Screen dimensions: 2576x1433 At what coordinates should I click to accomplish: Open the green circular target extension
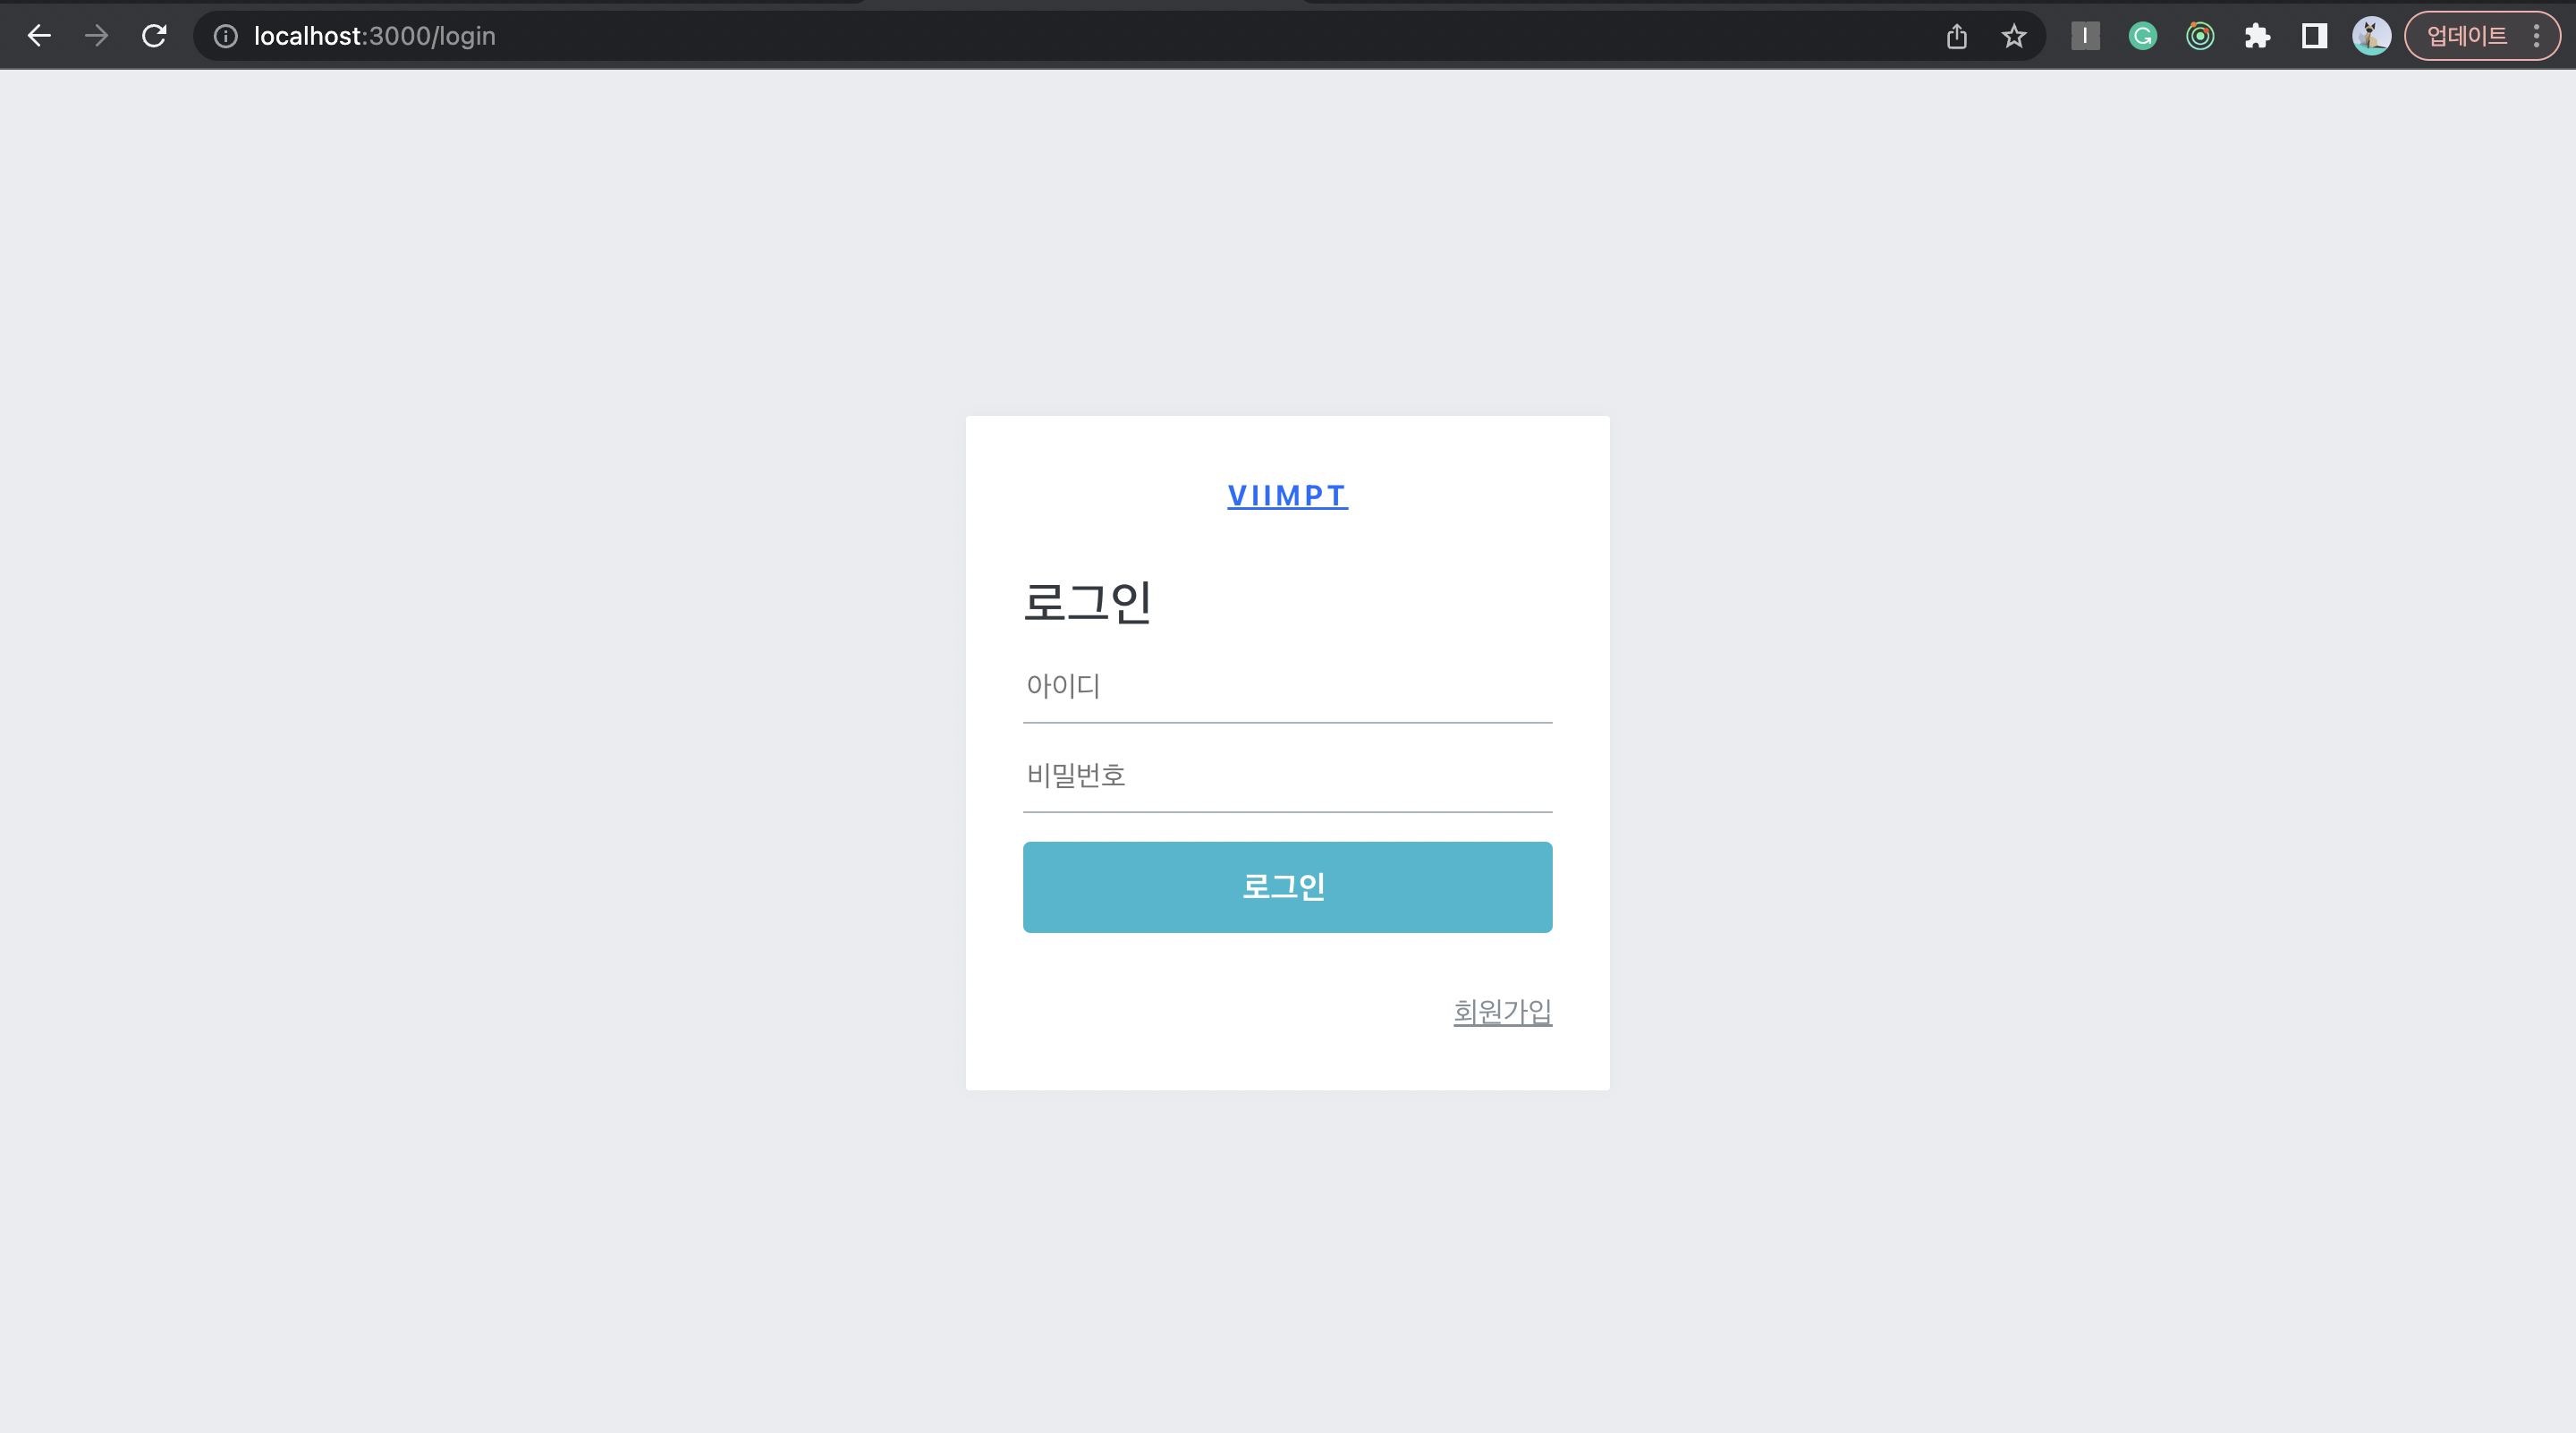(x=2200, y=36)
